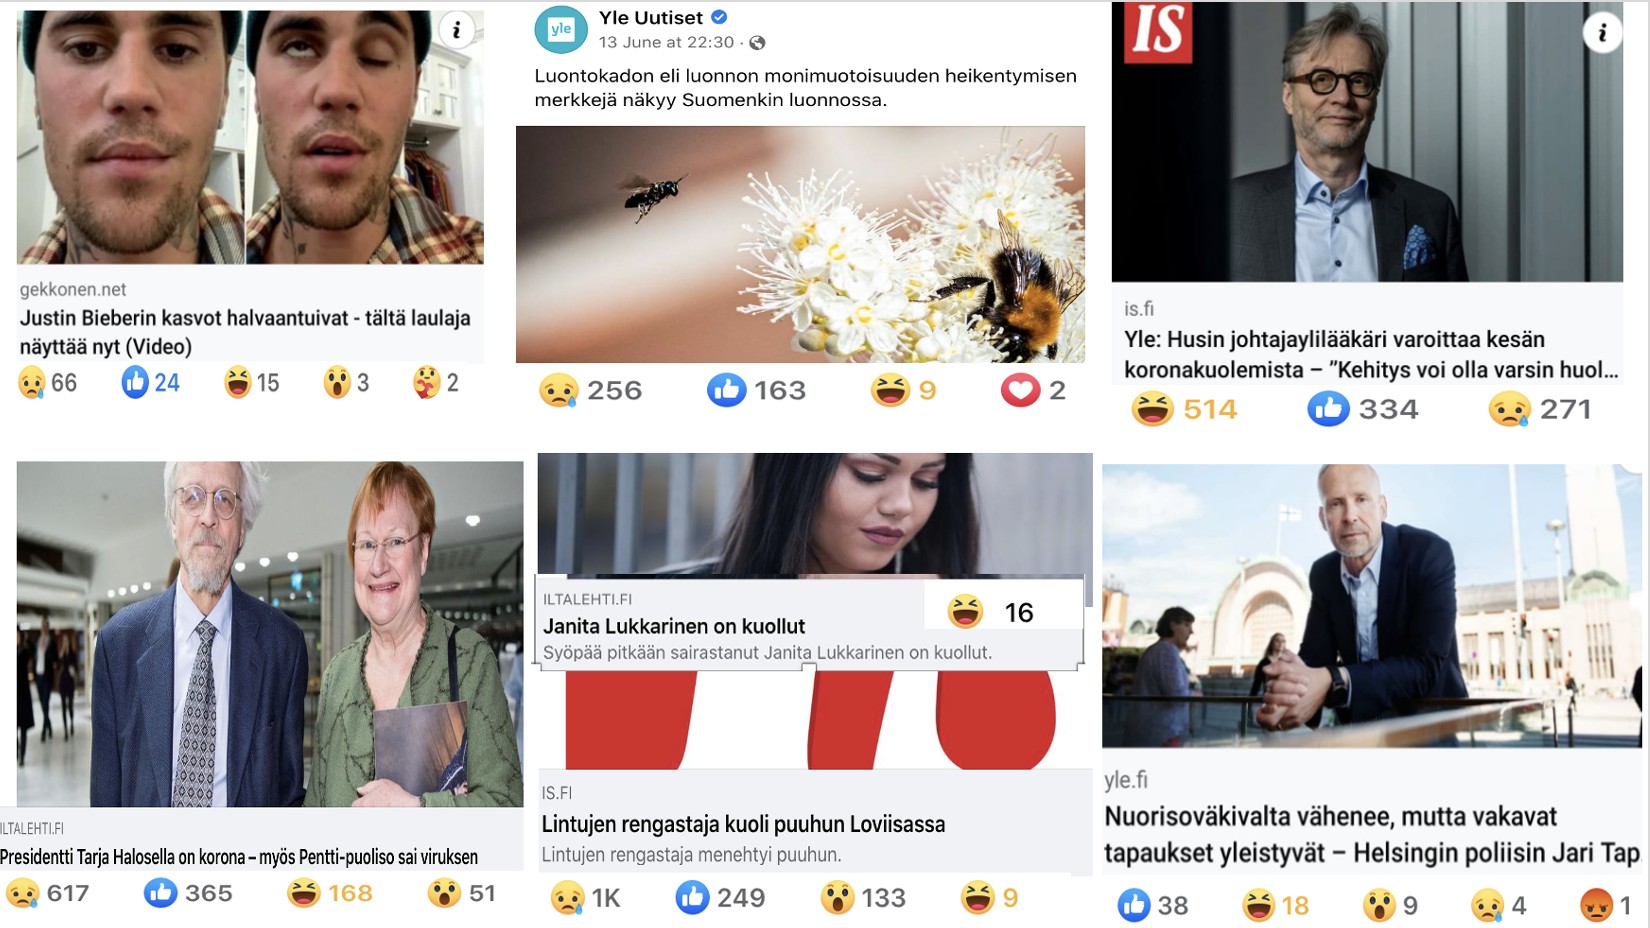1650x928 pixels.
Task: Click the Yle Uutiset profile avatar
Action: pos(561,30)
